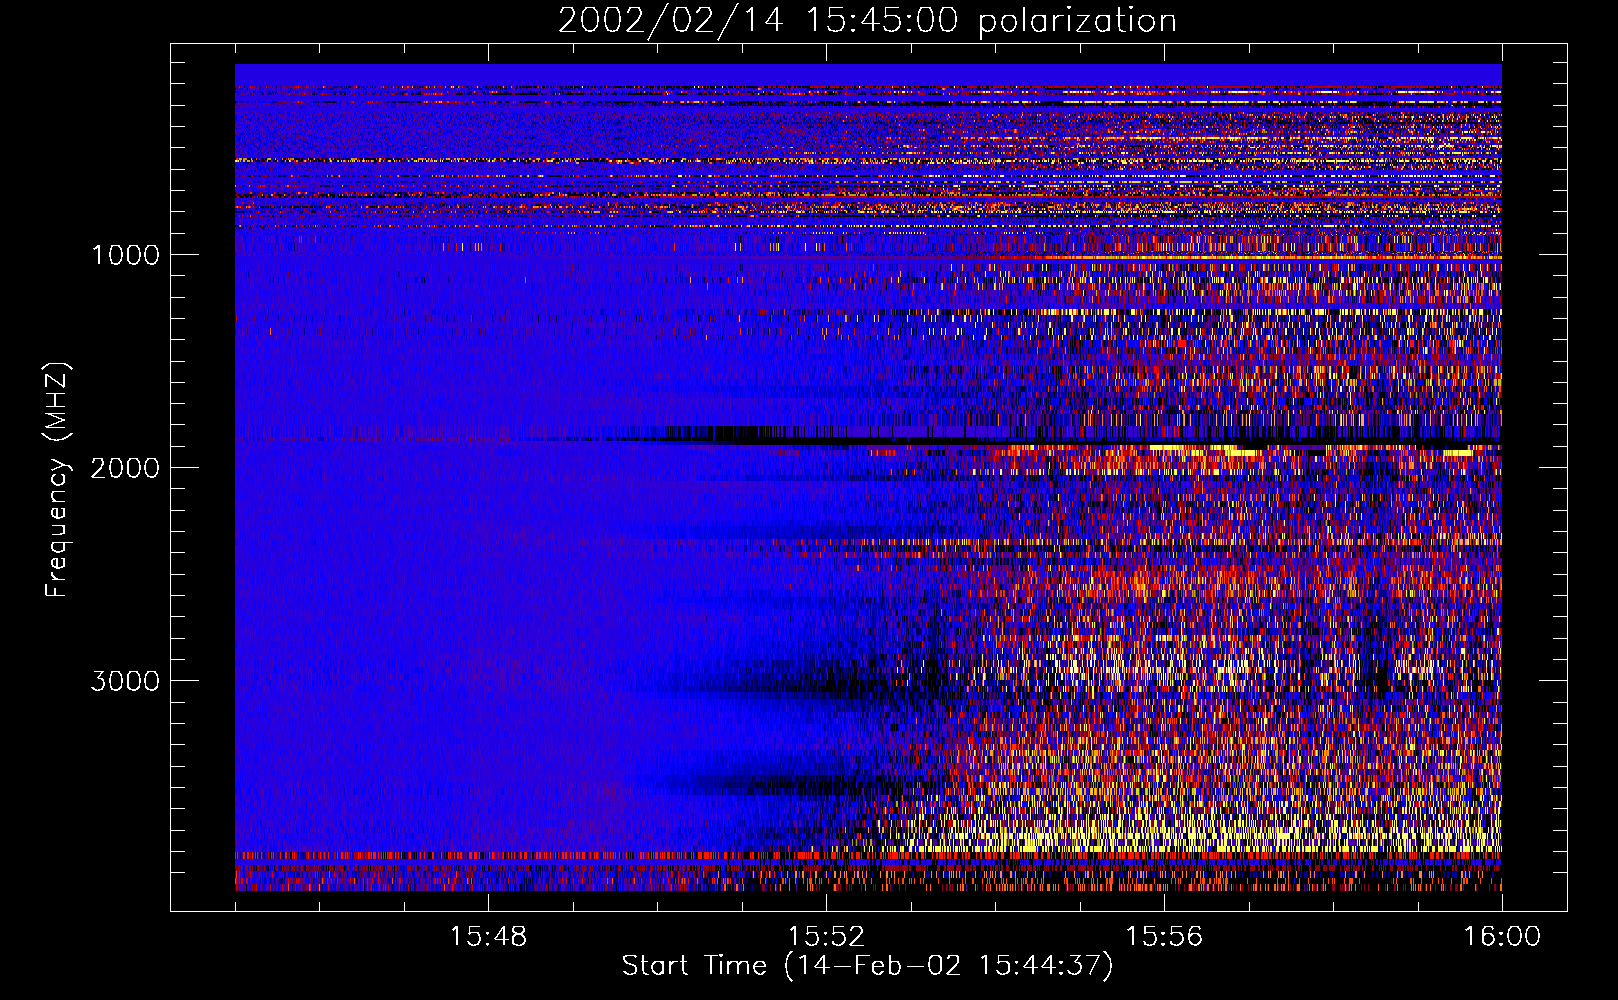Click the 3000 frequency tick label
This screenshot has width=1618, height=1000.
125,681
